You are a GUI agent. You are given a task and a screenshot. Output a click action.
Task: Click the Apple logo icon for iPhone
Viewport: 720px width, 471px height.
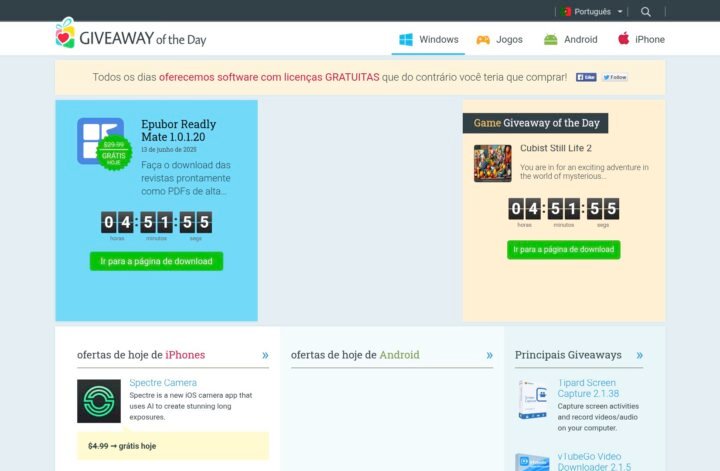coord(623,39)
